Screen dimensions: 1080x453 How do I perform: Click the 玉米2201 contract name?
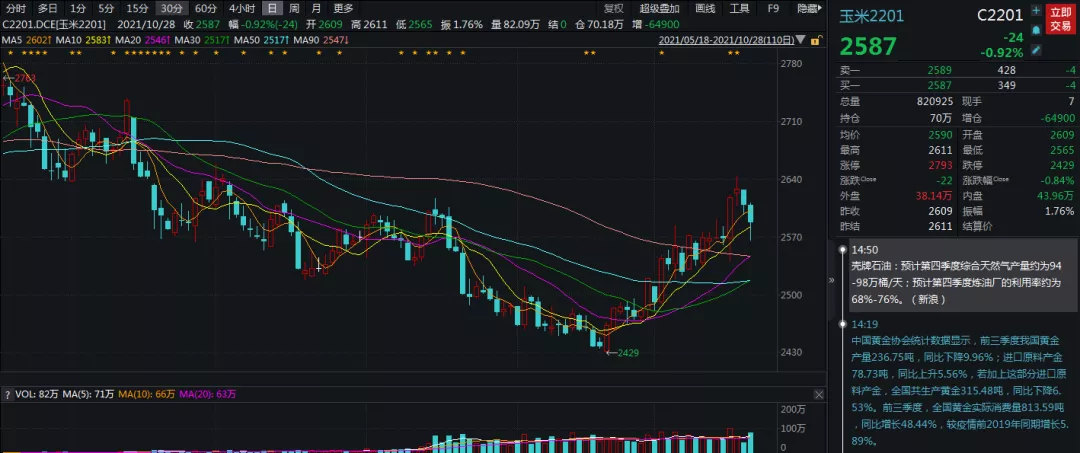pos(871,15)
